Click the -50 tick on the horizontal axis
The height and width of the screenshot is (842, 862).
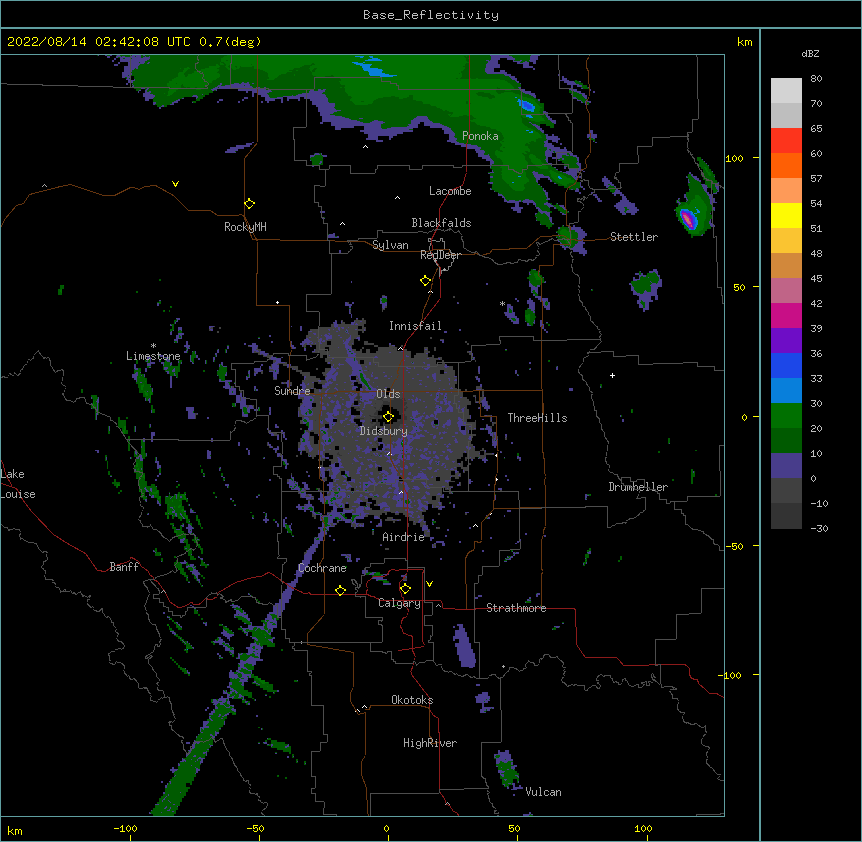coord(255,829)
